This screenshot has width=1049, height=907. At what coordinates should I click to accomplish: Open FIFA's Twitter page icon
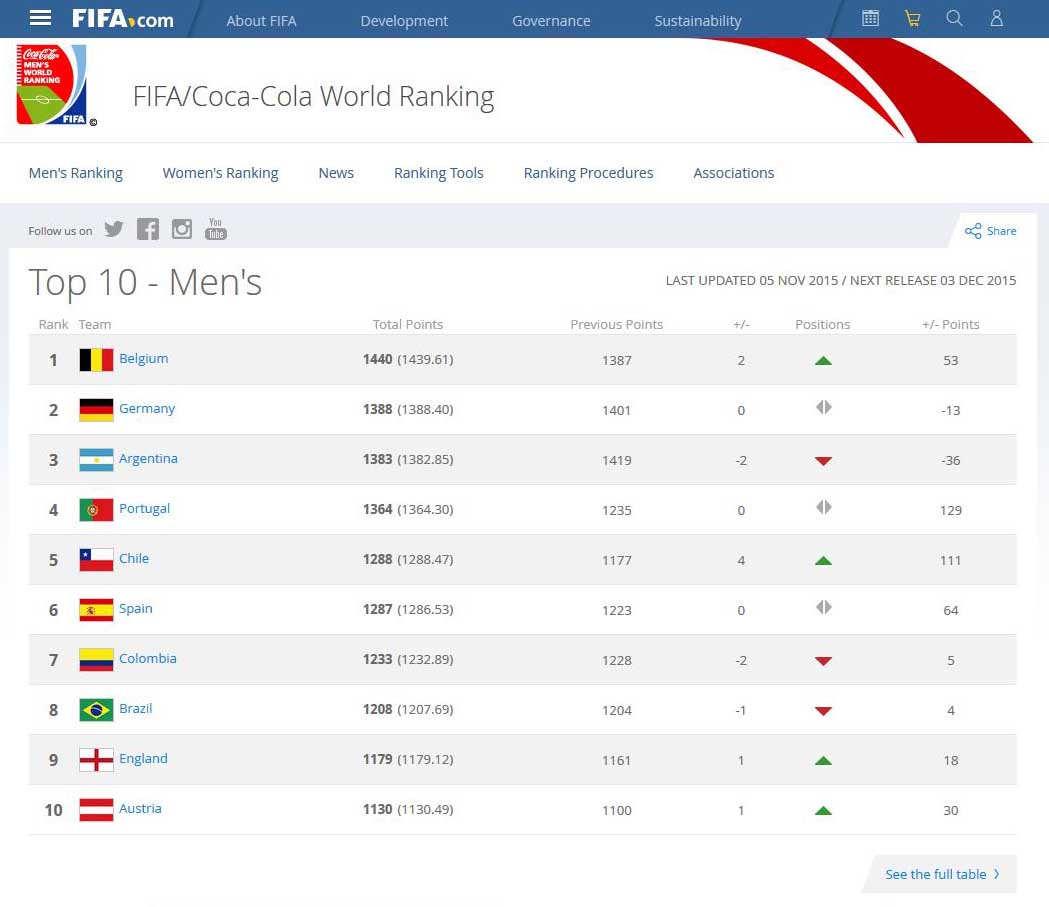114,229
